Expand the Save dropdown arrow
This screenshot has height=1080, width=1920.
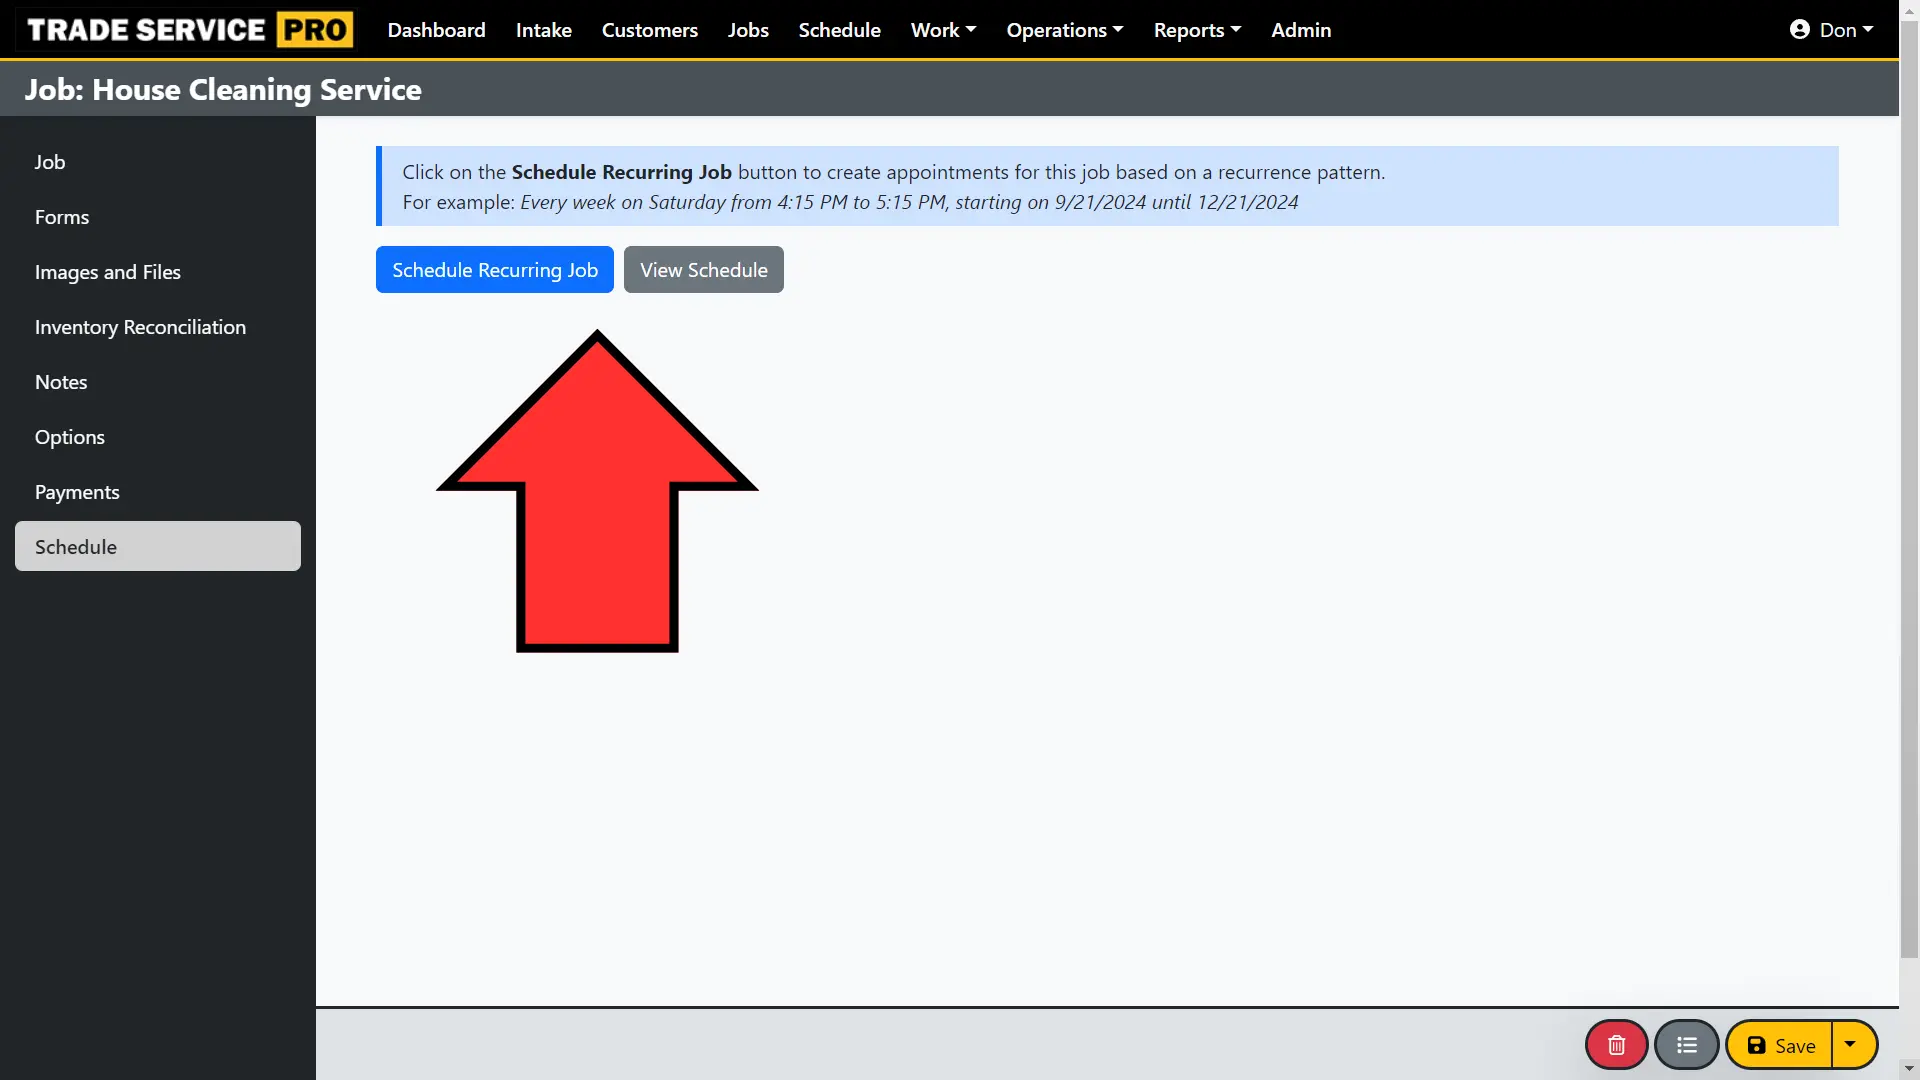[x=1853, y=1044]
